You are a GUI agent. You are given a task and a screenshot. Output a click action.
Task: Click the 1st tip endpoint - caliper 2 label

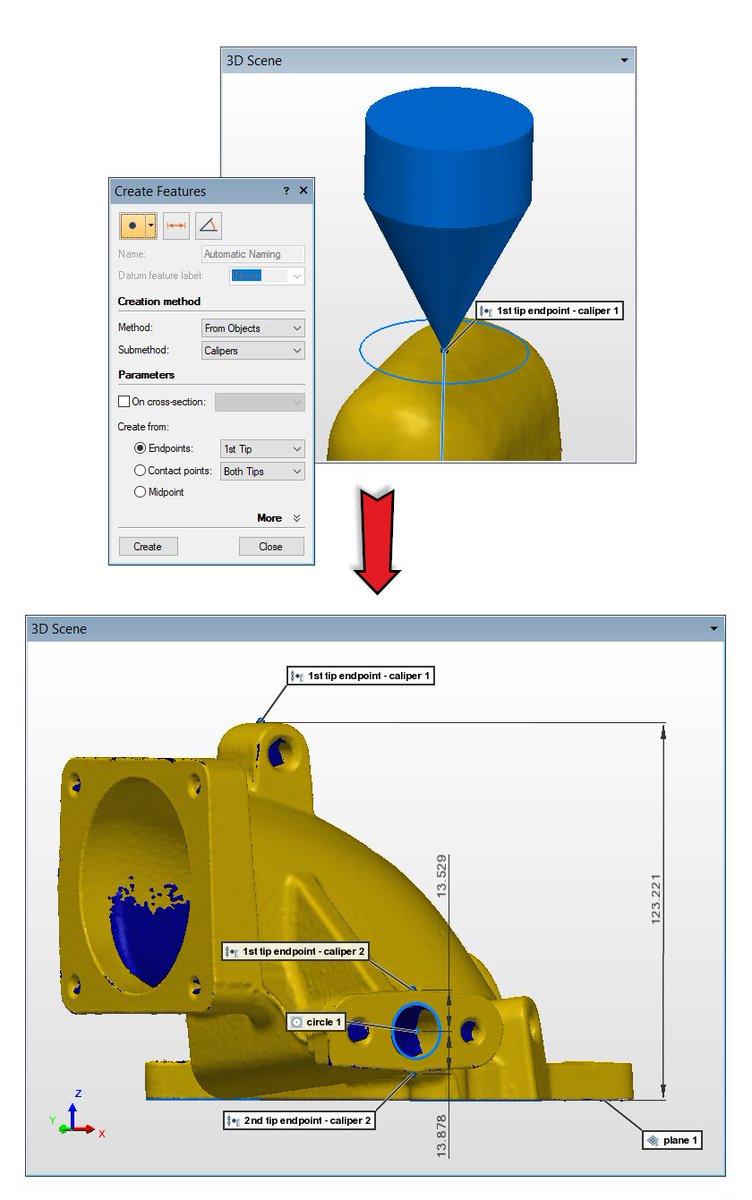(x=296, y=951)
